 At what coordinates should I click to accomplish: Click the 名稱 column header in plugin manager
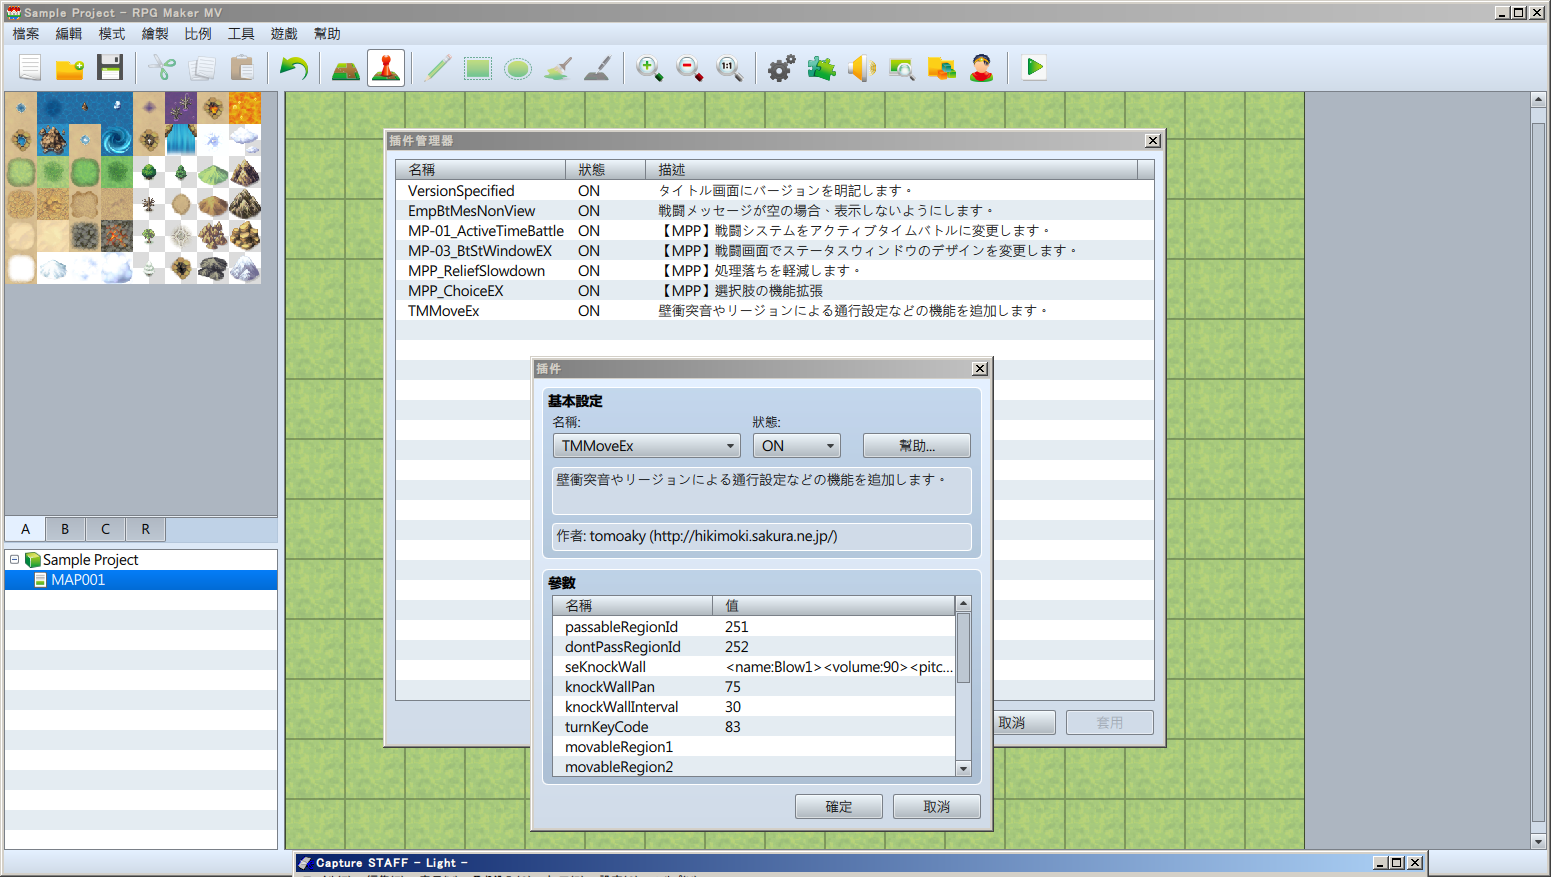[480, 170]
